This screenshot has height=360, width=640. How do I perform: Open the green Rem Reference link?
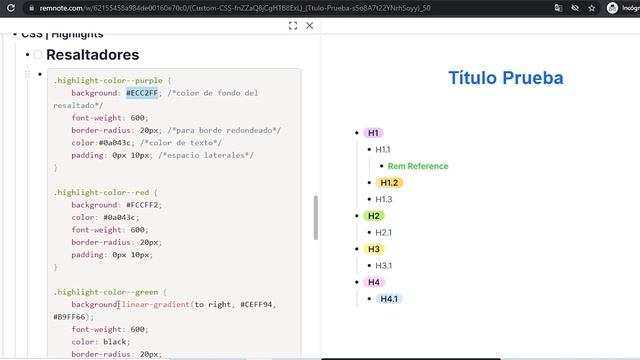(x=418, y=166)
